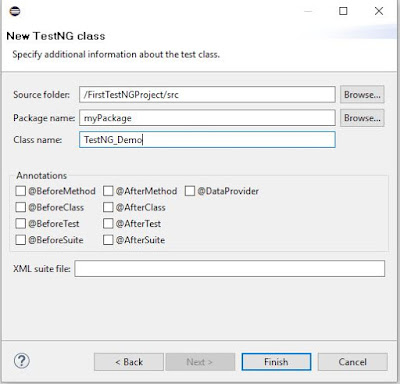
Task: Close the dialog with the X icon
Action: [379, 11]
